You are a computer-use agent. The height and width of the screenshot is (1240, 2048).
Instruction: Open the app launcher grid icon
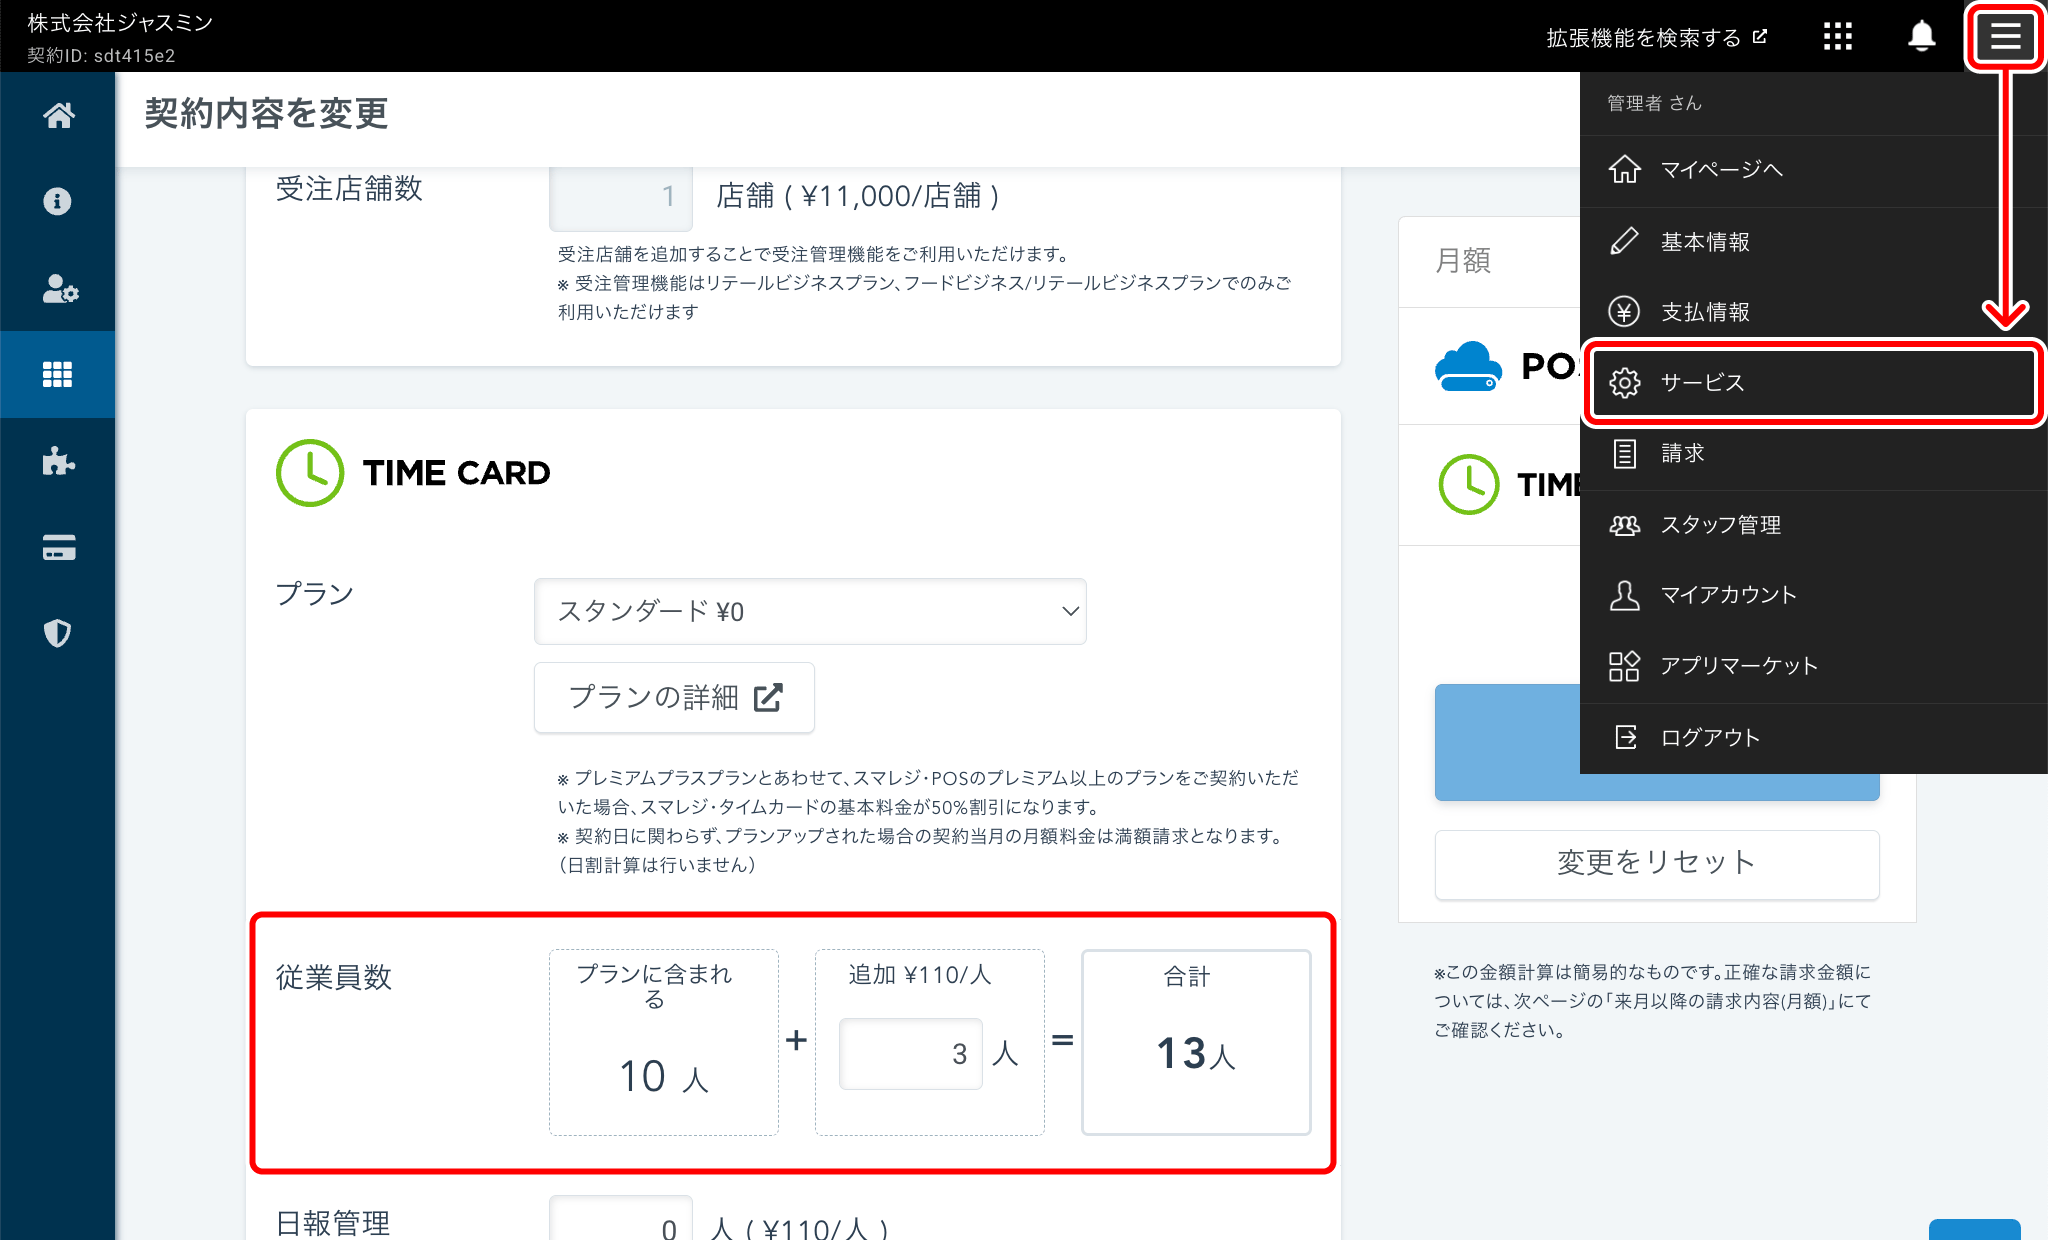tap(1838, 36)
